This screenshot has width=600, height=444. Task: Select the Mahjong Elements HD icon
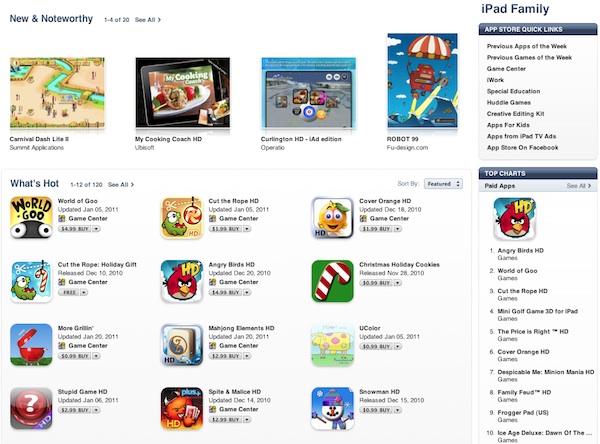[182, 345]
